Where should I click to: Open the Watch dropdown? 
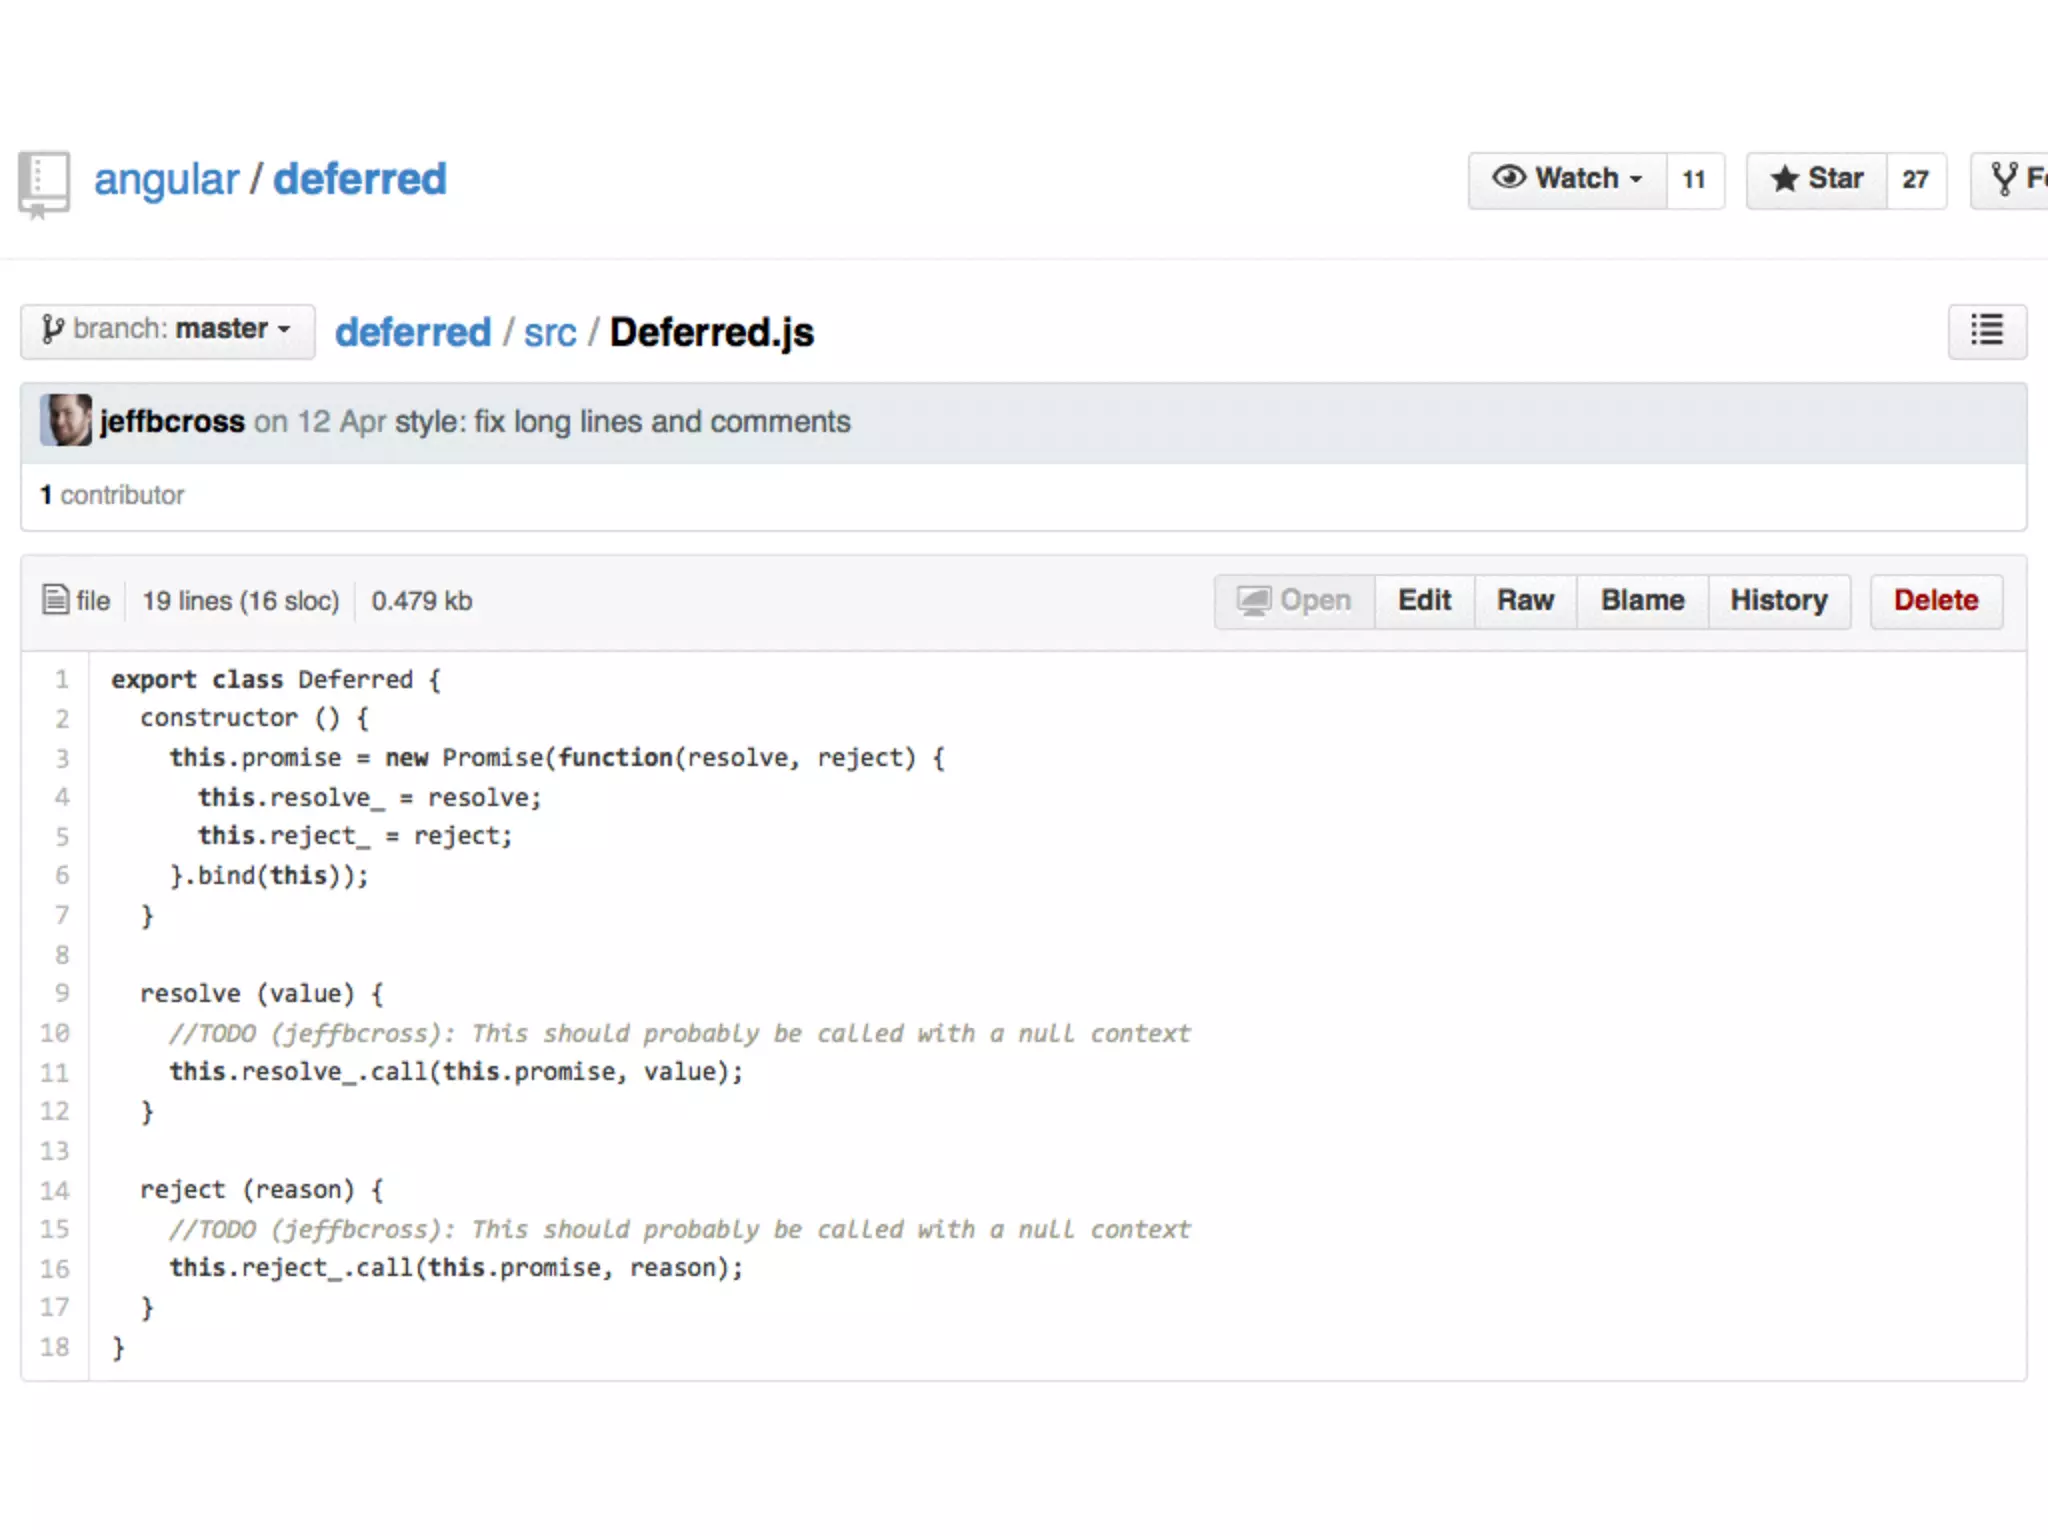pyautogui.click(x=1567, y=180)
